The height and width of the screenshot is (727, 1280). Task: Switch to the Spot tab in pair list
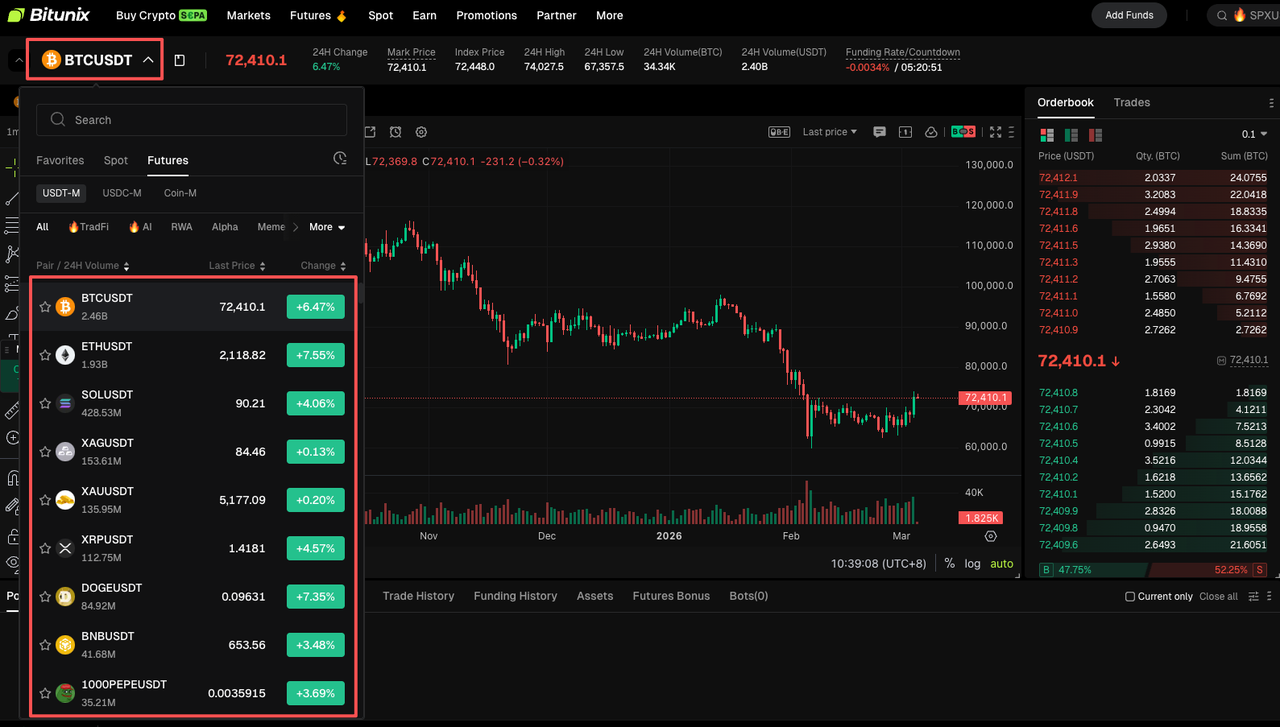(116, 160)
